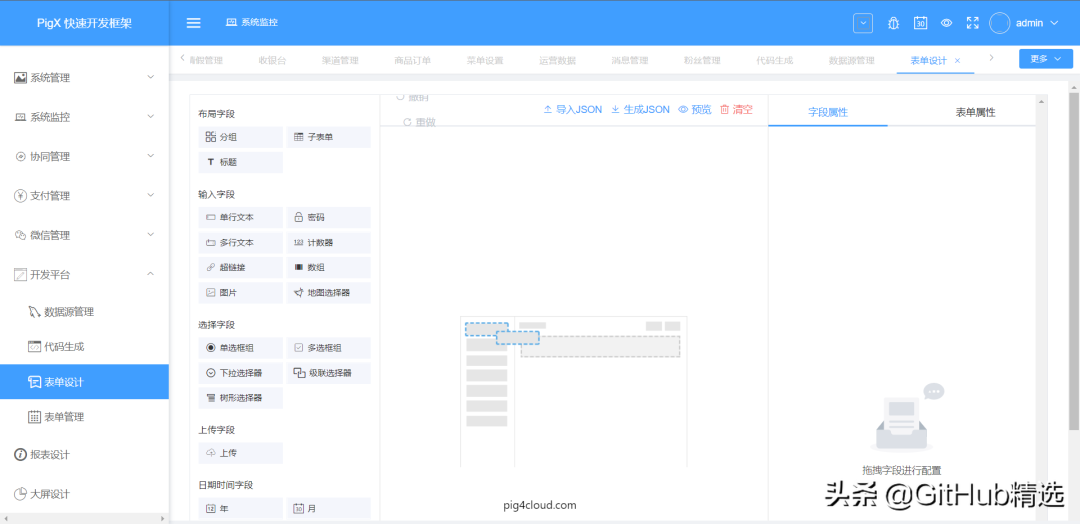Switch to the 字段属性 tab
The image size is (1080, 524).
pyautogui.click(x=828, y=112)
